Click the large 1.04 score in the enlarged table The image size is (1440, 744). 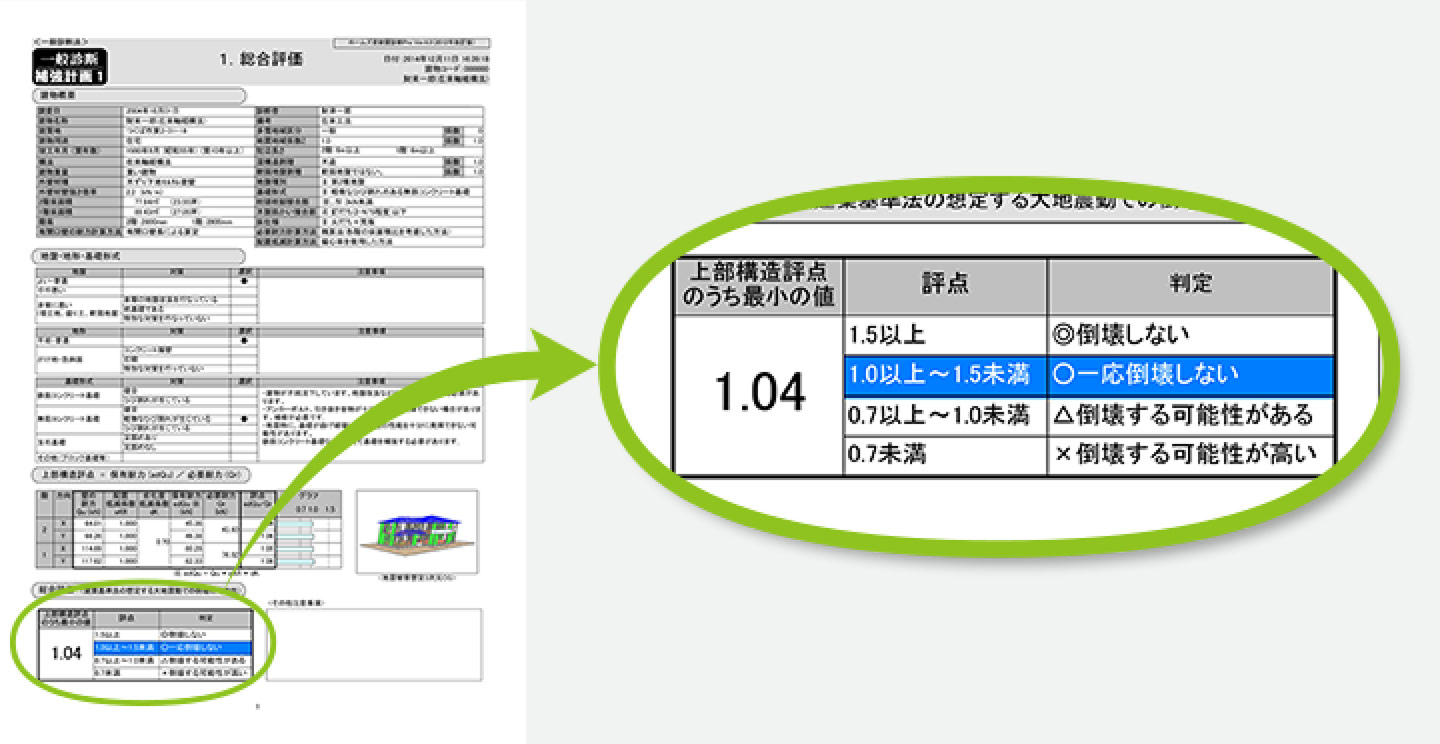(760, 395)
